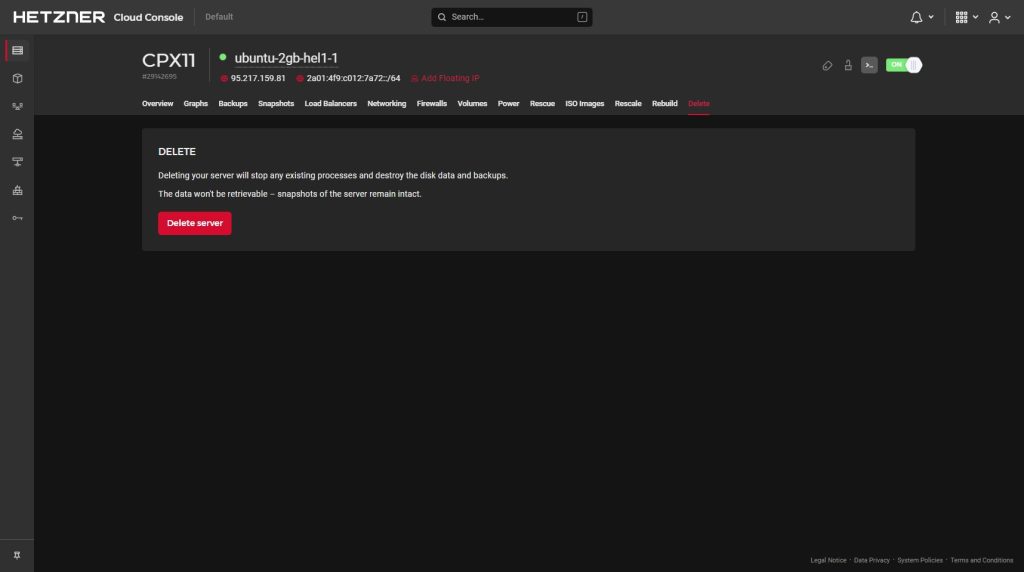Click the Add Floating IP link
The height and width of the screenshot is (572, 1024).
449,78
